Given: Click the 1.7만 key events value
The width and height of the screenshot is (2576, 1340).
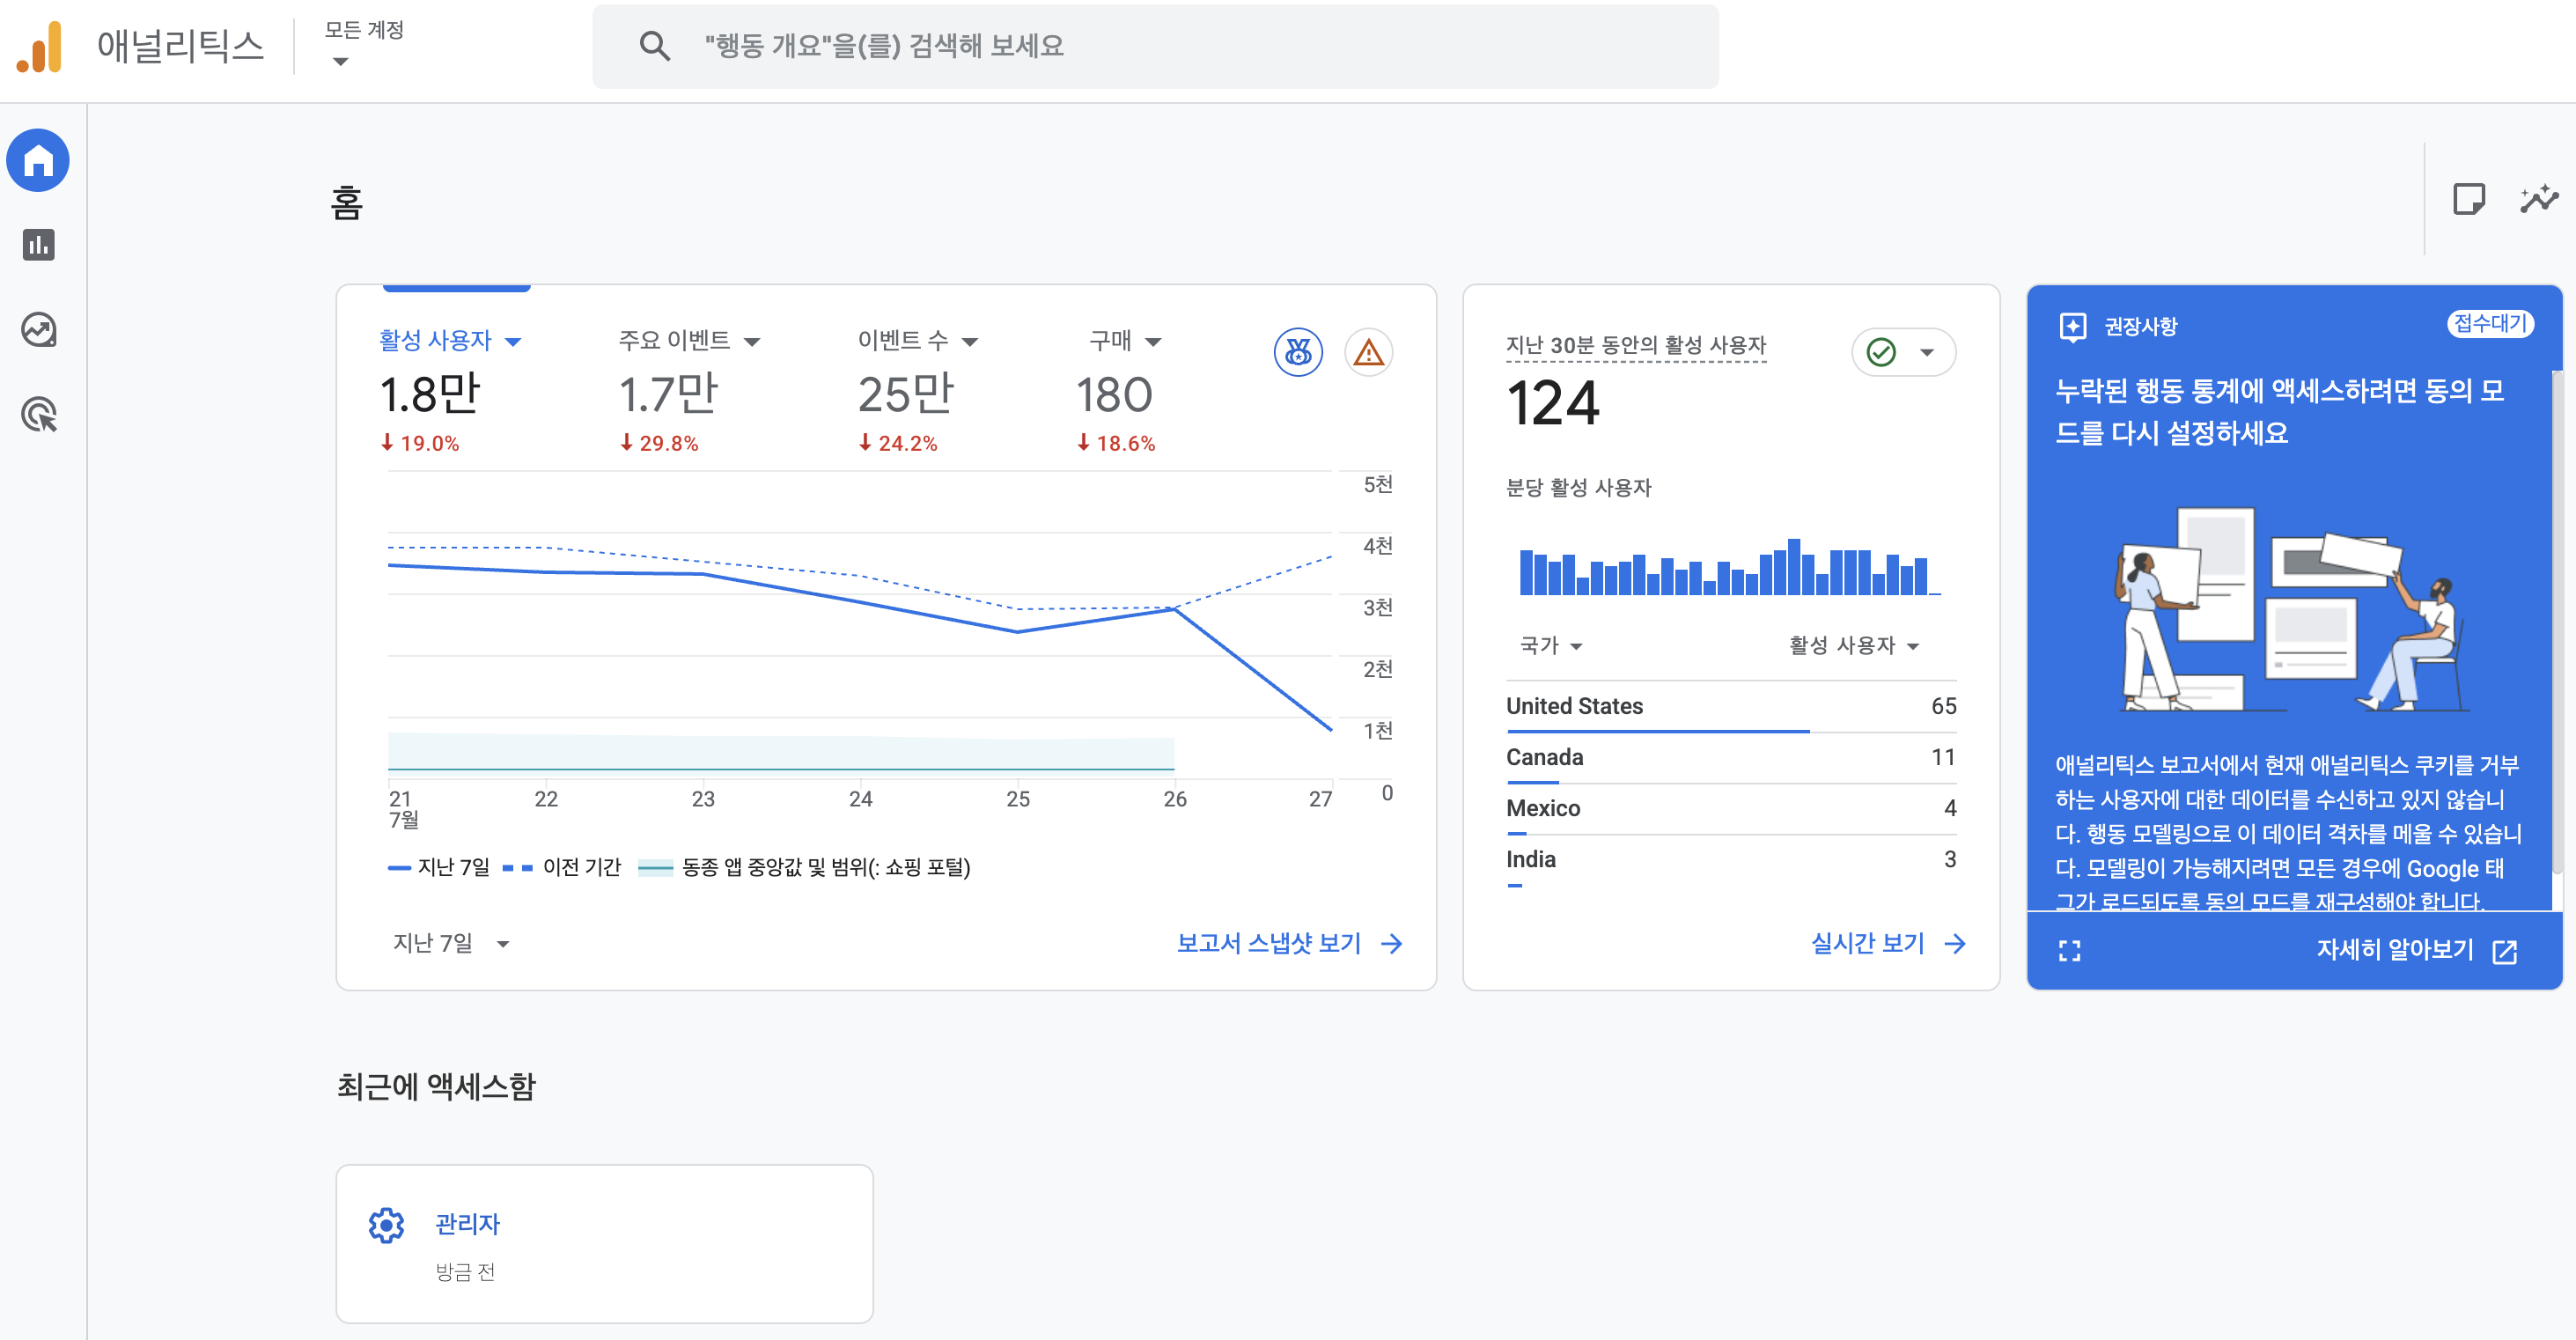Looking at the screenshot, I should tap(668, 395).
